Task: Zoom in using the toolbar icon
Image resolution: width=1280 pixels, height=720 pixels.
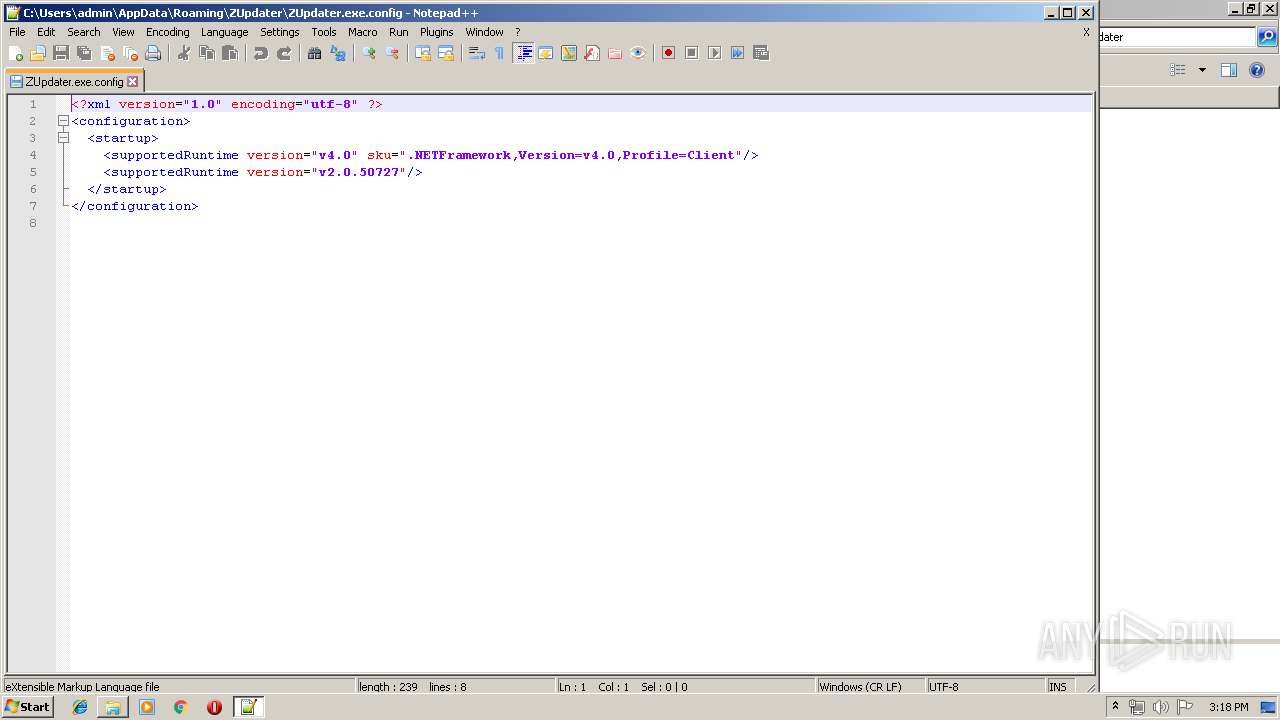Action: [x=369, y=53]
